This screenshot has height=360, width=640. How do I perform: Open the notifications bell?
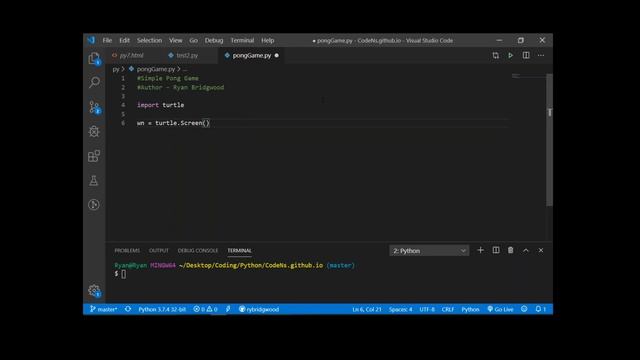[x=540, y=309]
